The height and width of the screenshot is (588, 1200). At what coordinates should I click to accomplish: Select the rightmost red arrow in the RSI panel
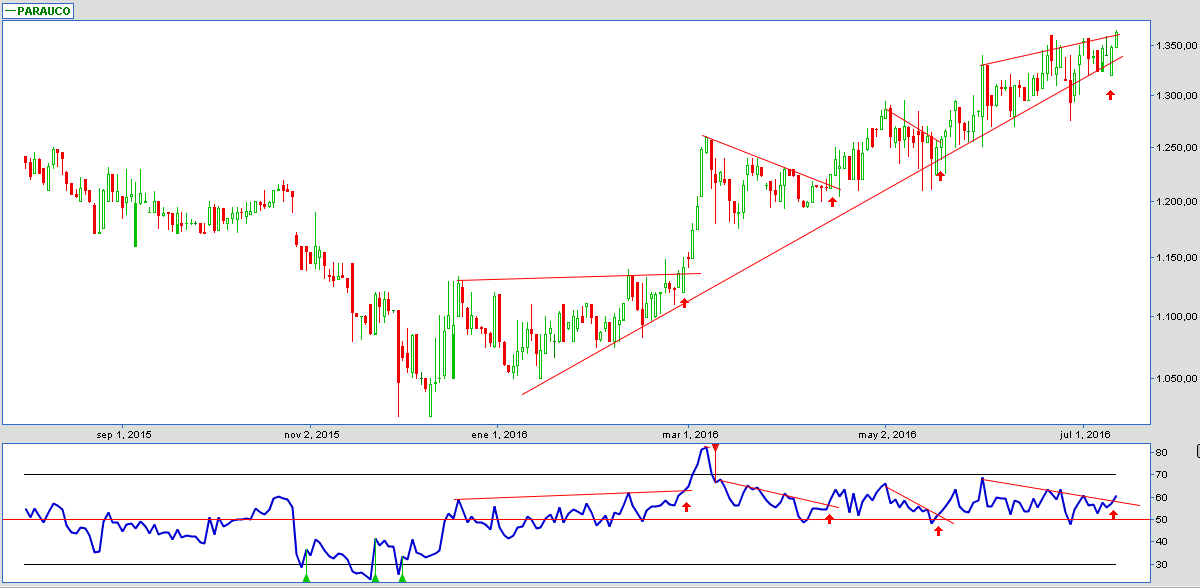pos(1113,514)
